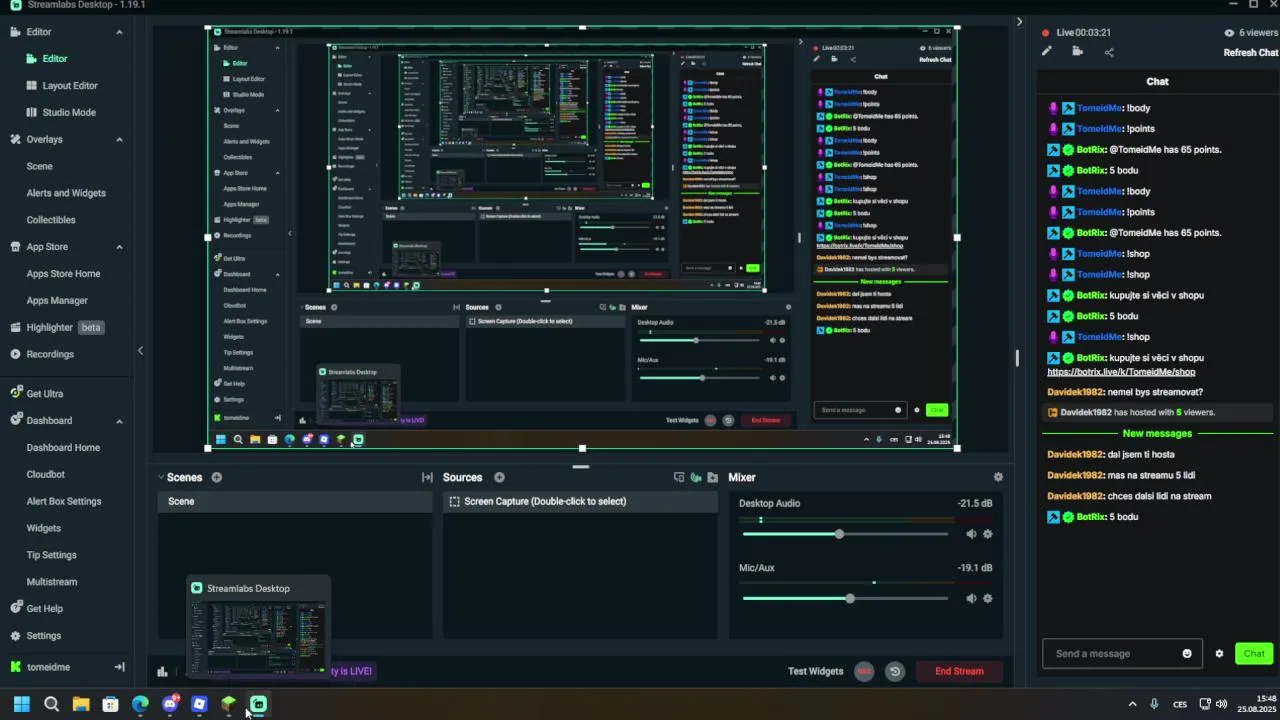The height and width of the screenshot is (720, 1280).
Task: Open Get Help
Action: (37, 609)
